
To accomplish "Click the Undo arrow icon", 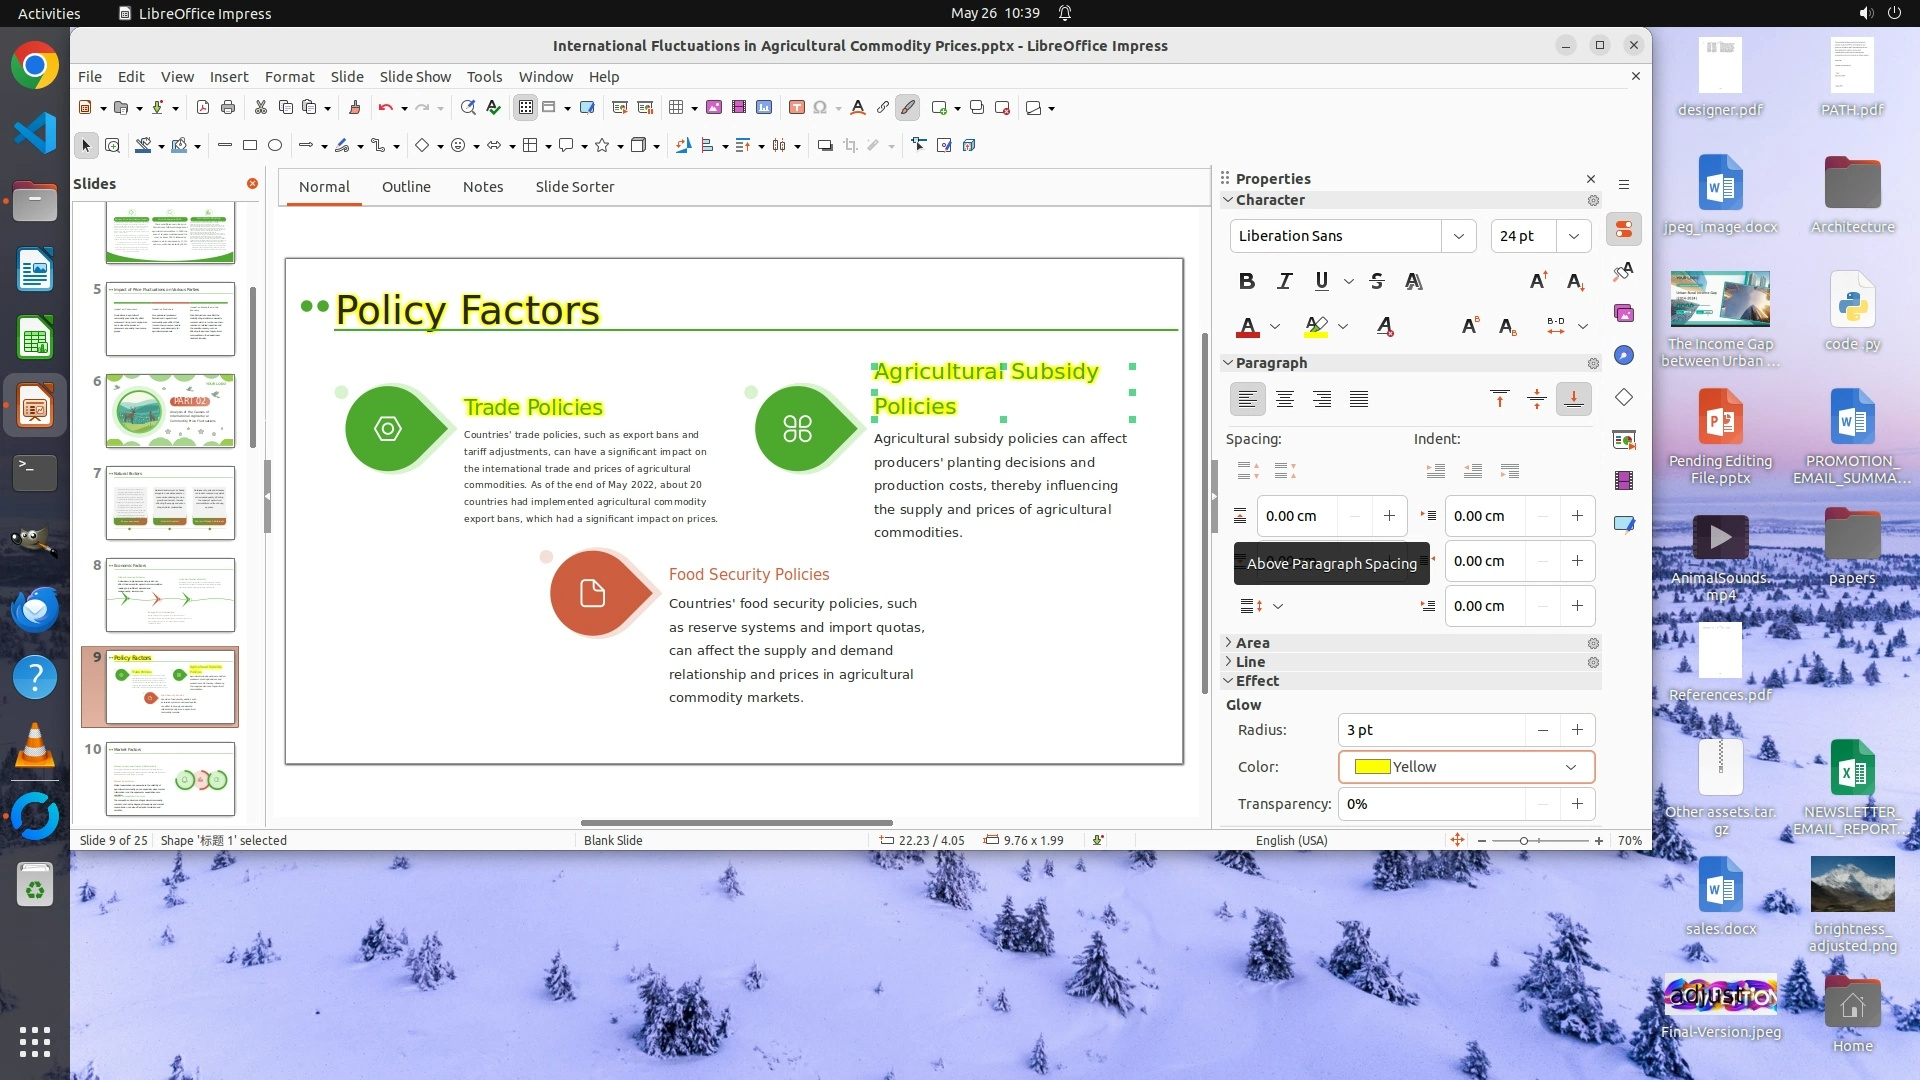I will pos(385,107).
